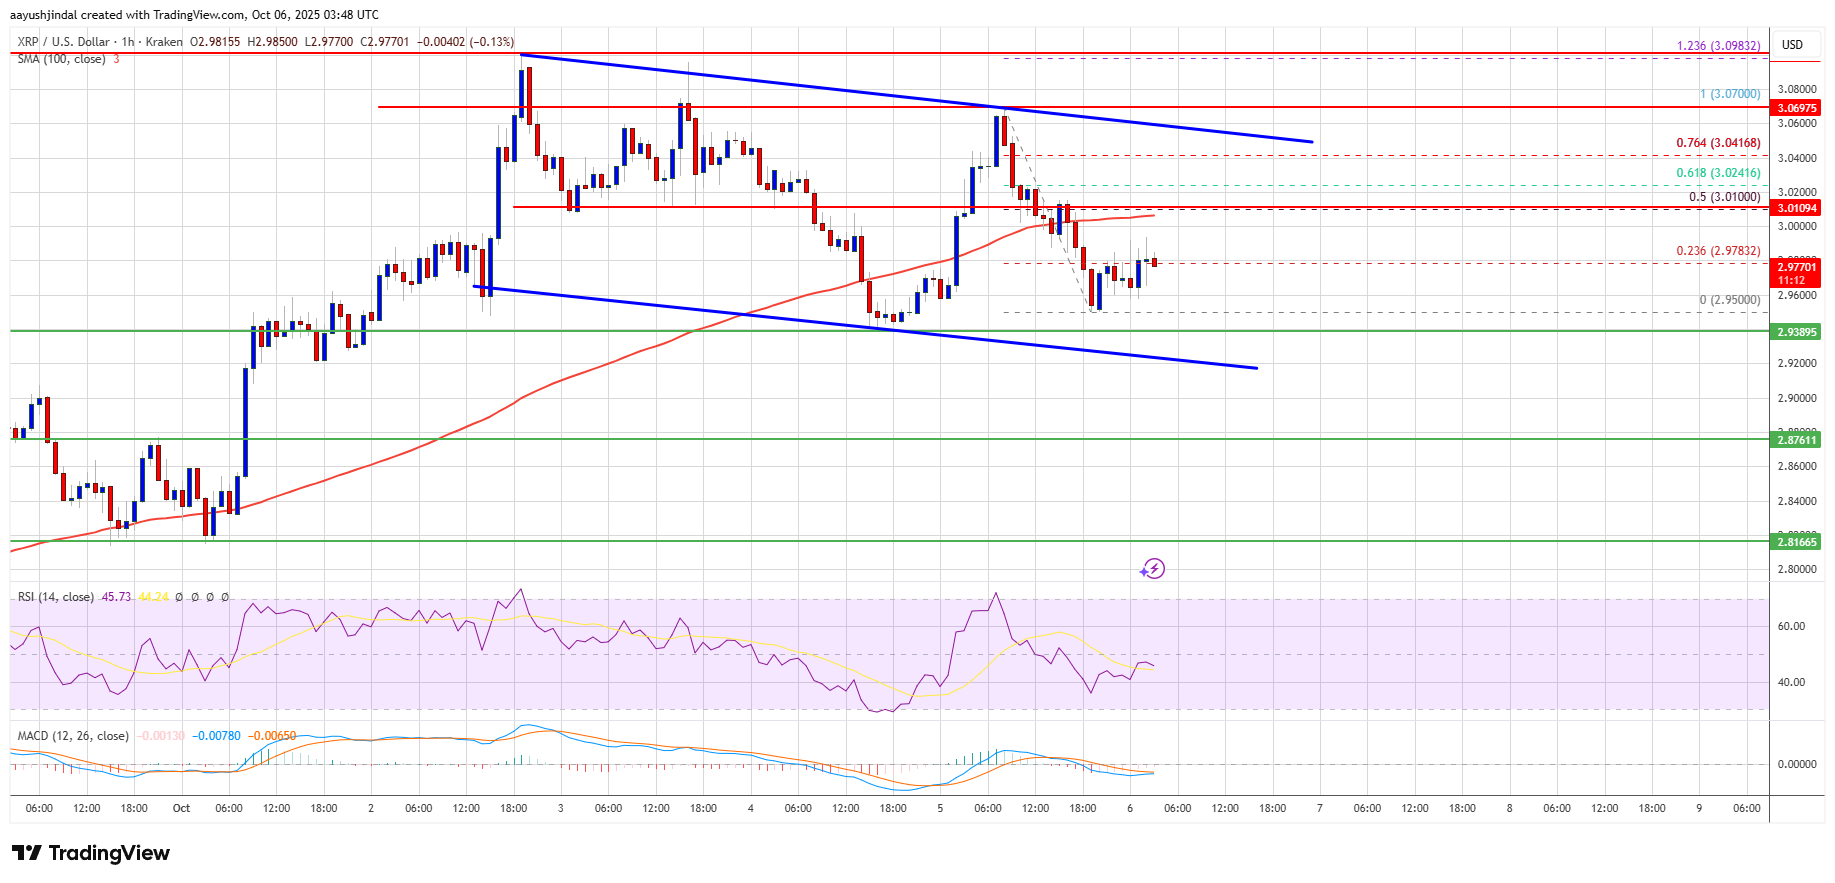
Task: Click the 0.236 (2.97832) Fibonacci label
Action: (x=1718, y=251)
